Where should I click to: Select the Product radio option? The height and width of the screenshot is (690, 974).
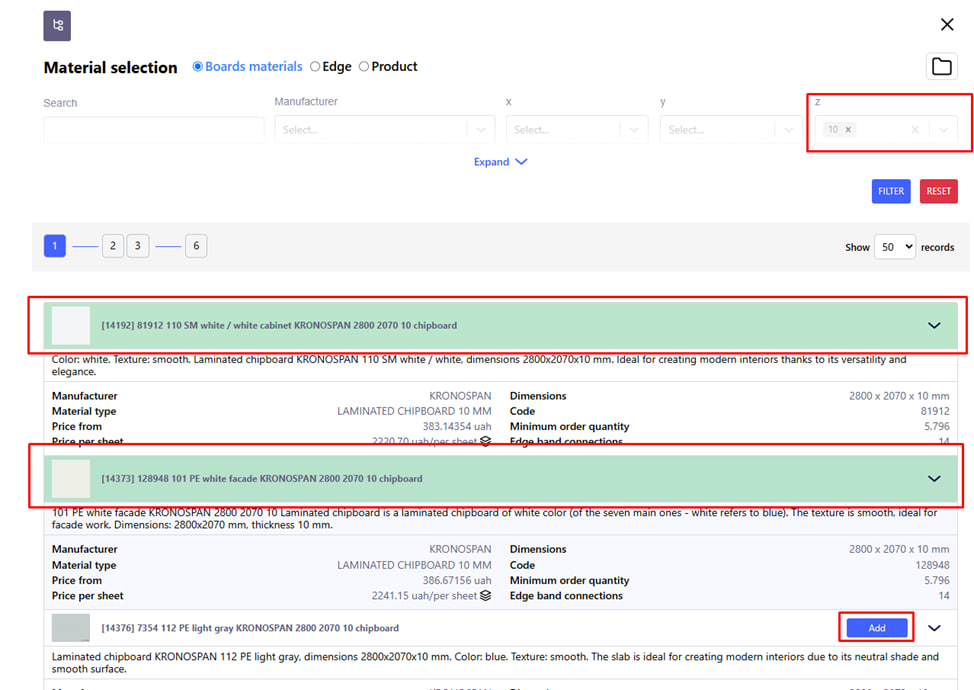click(x=364, y=67)
